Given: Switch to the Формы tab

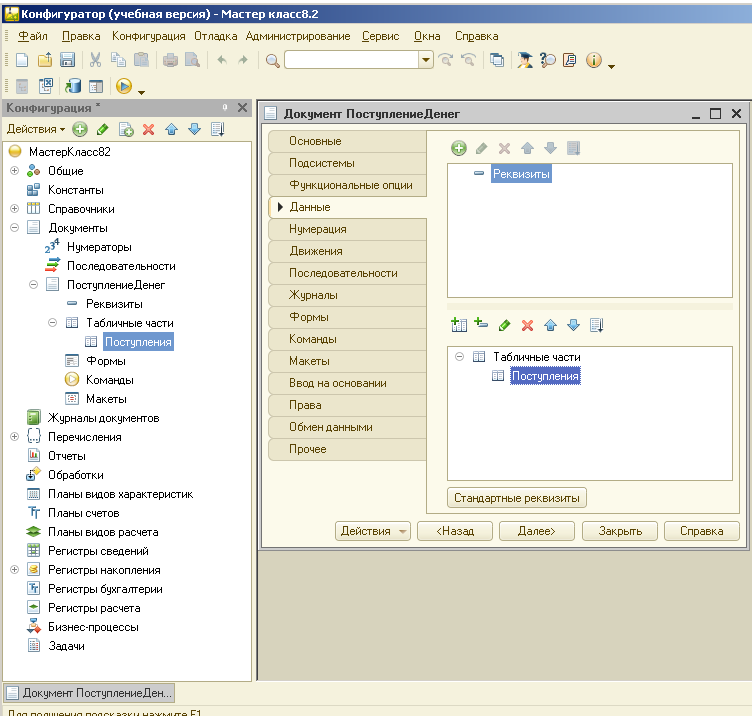Looking at the screenshot, I should point(307,317).
